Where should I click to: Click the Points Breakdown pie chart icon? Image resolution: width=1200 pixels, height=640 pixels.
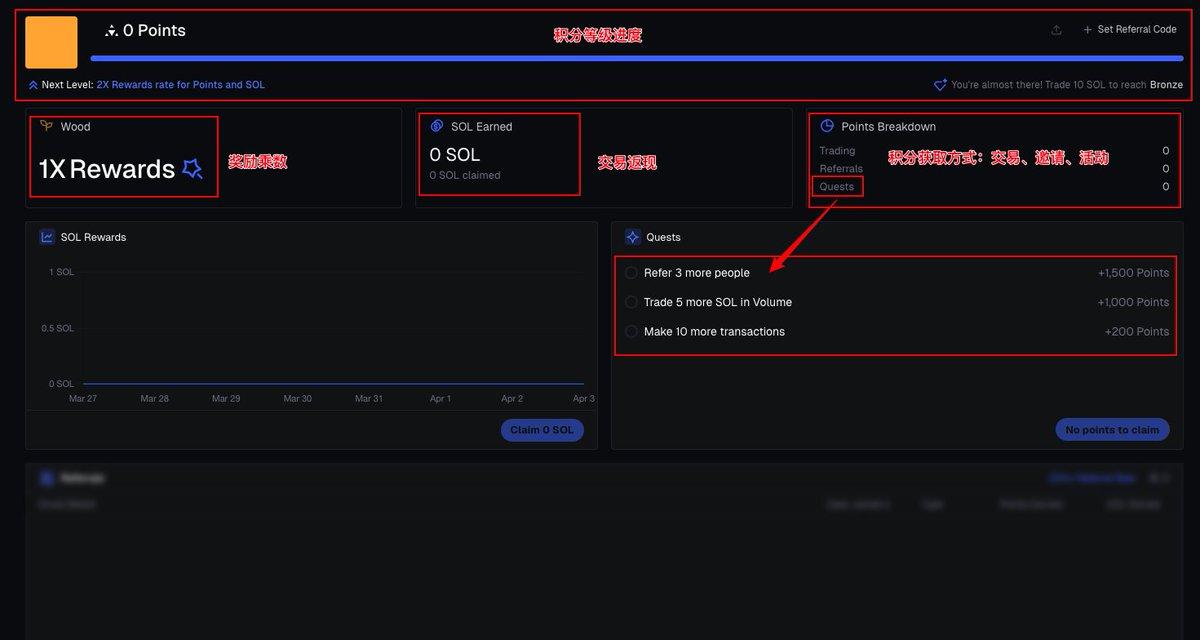(x=827, y=126)
